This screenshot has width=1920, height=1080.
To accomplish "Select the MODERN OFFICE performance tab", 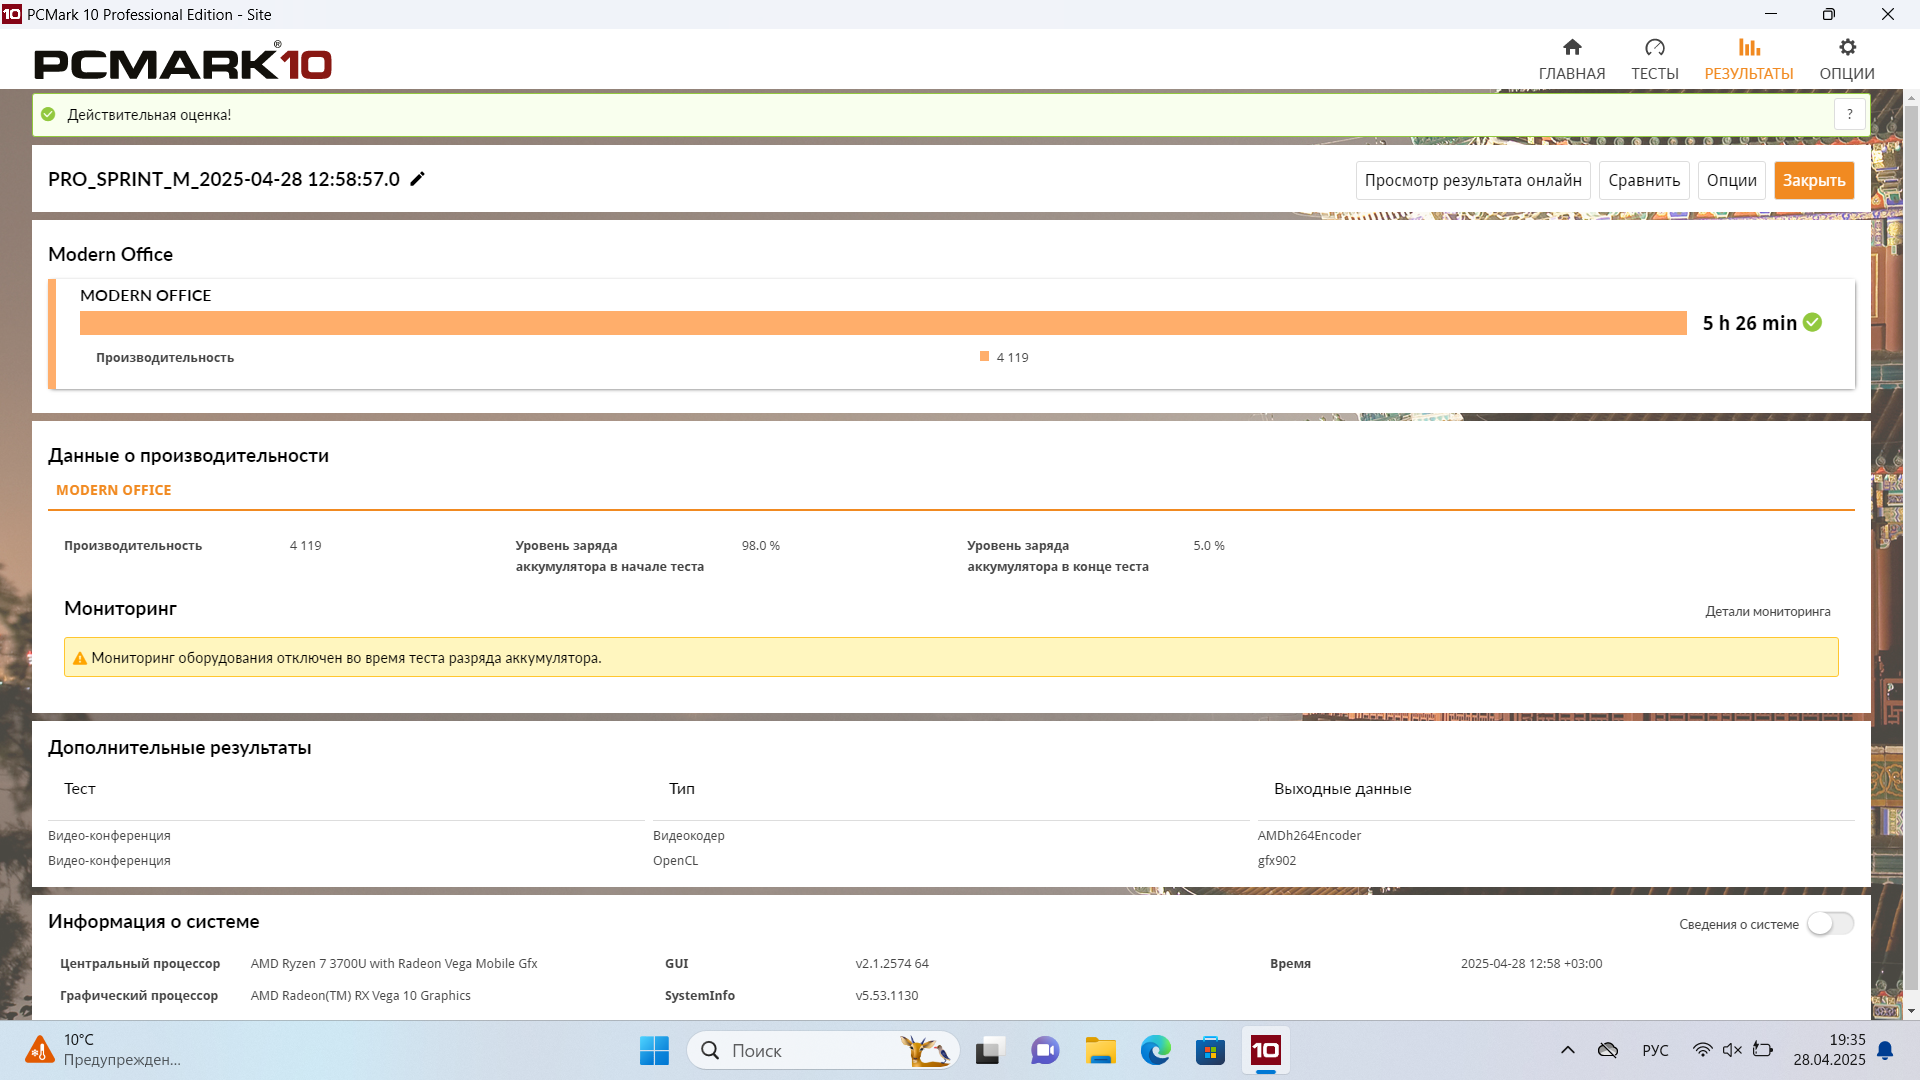I will pos(114,491).
